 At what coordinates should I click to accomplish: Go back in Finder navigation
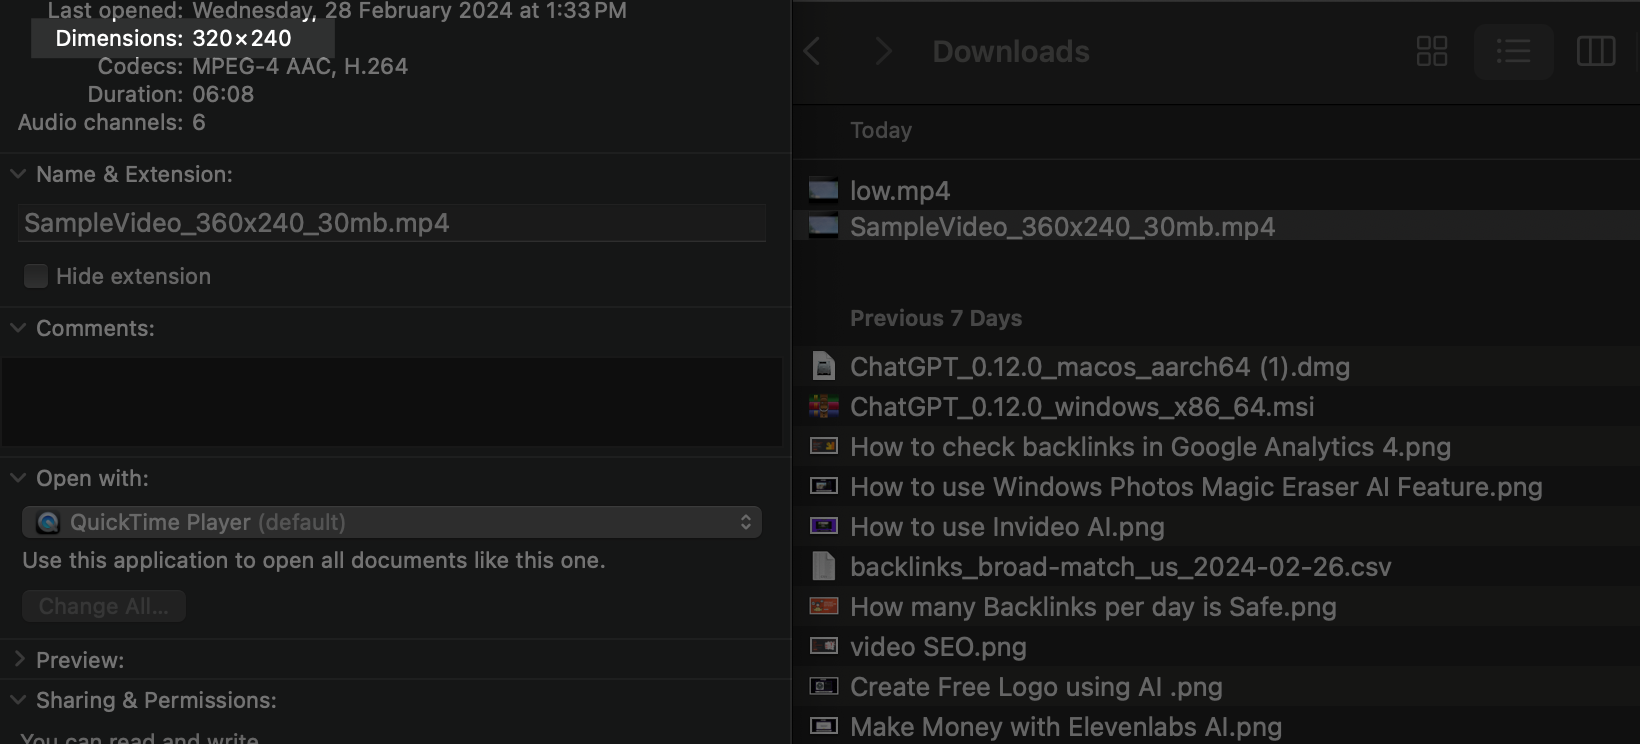813,52
